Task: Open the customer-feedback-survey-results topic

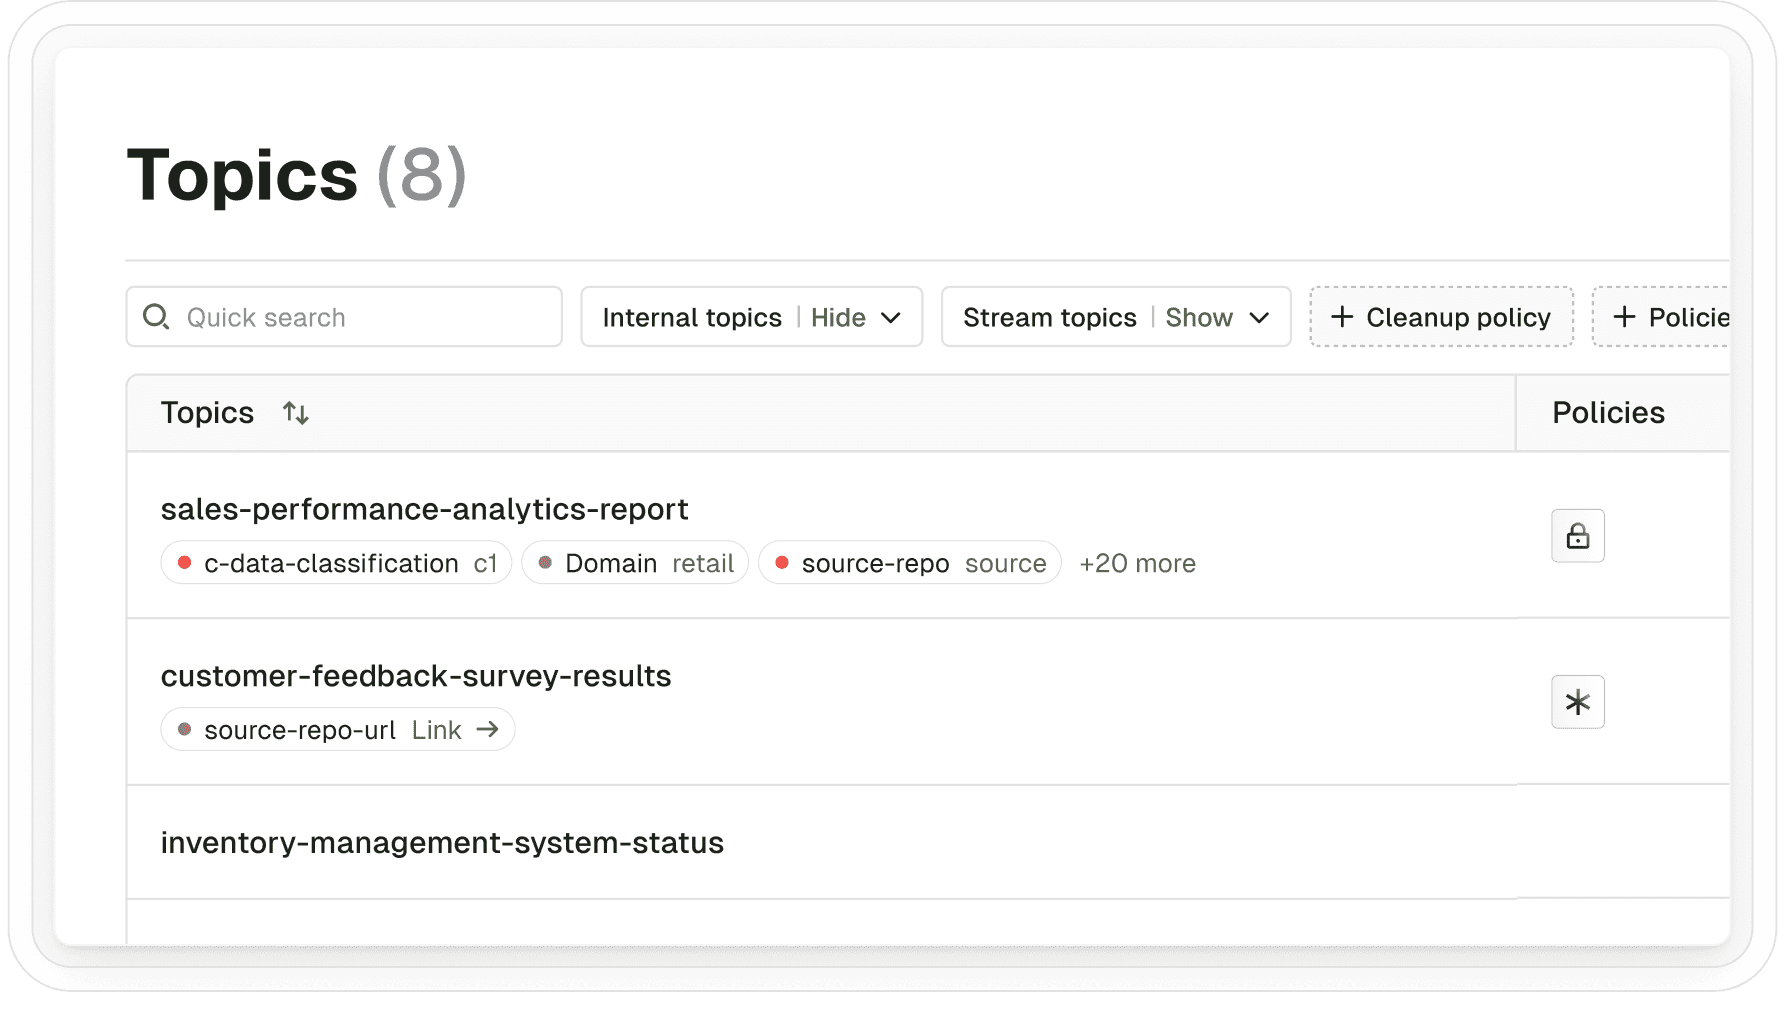Action: tap(416, 676)
